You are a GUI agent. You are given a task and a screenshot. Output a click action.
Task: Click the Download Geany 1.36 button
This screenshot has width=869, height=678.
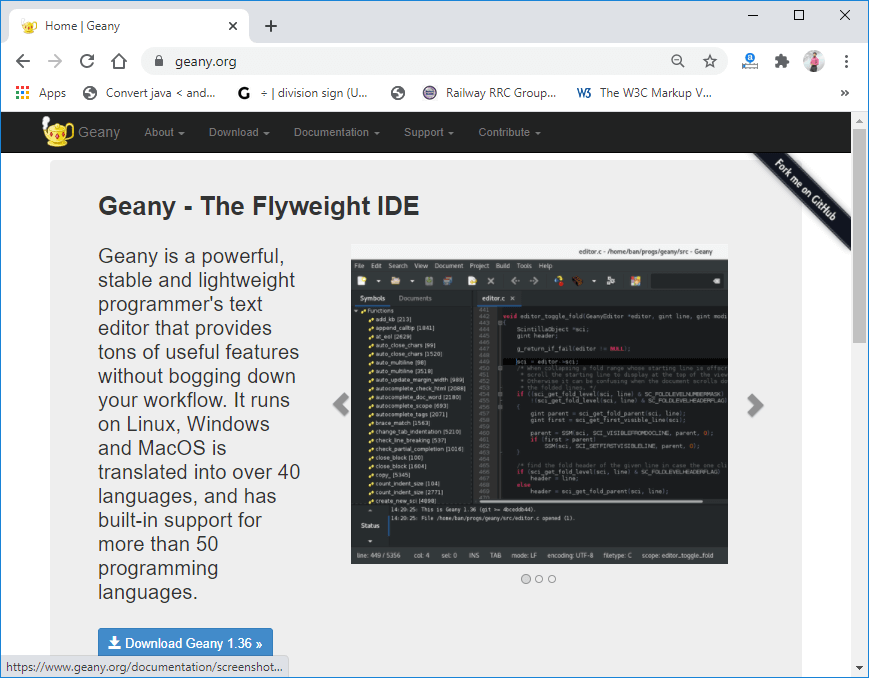click(x=185, y=643)
